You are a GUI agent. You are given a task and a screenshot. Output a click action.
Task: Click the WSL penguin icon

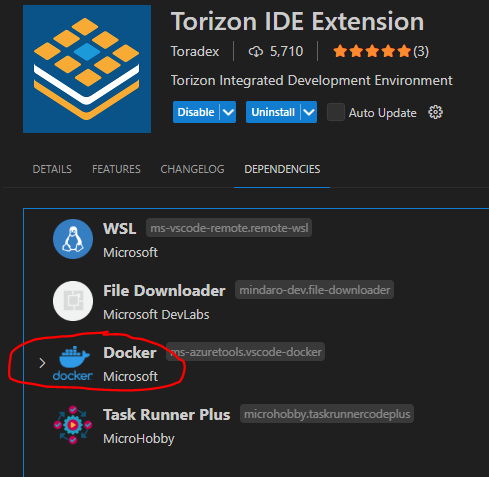click(73, 239)
